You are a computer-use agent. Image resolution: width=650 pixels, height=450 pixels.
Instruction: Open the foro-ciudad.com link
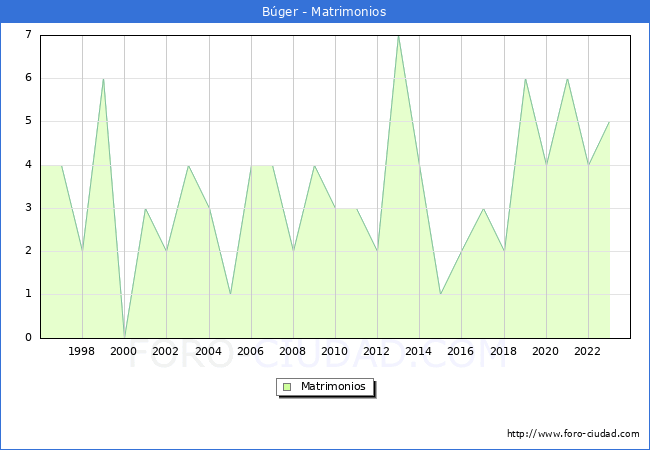573,434
